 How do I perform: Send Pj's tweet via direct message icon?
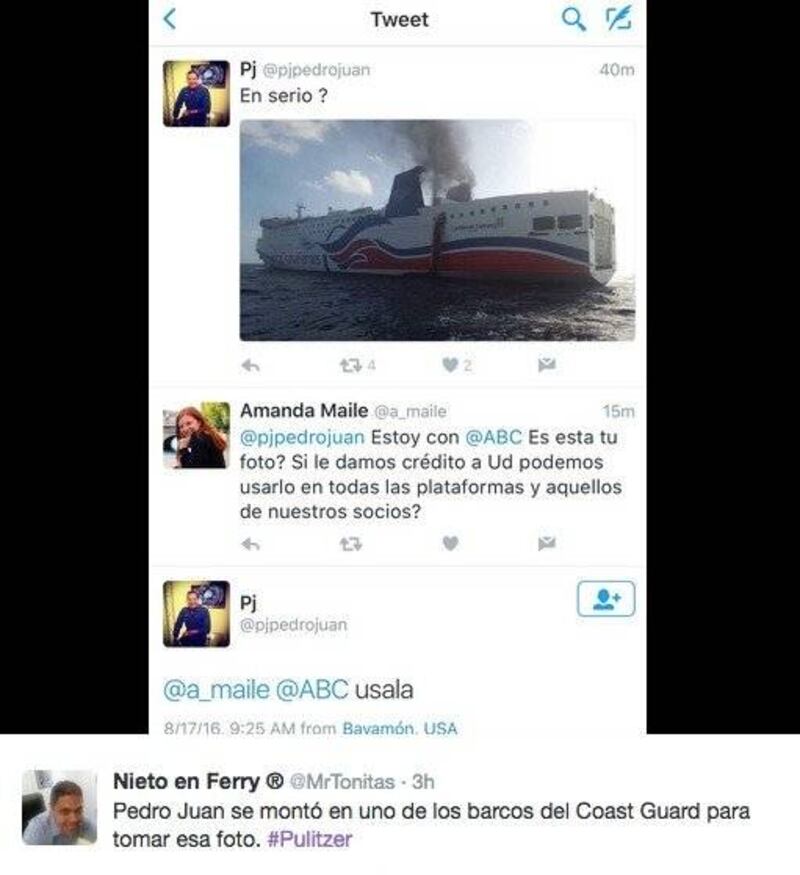coord(547,365)
